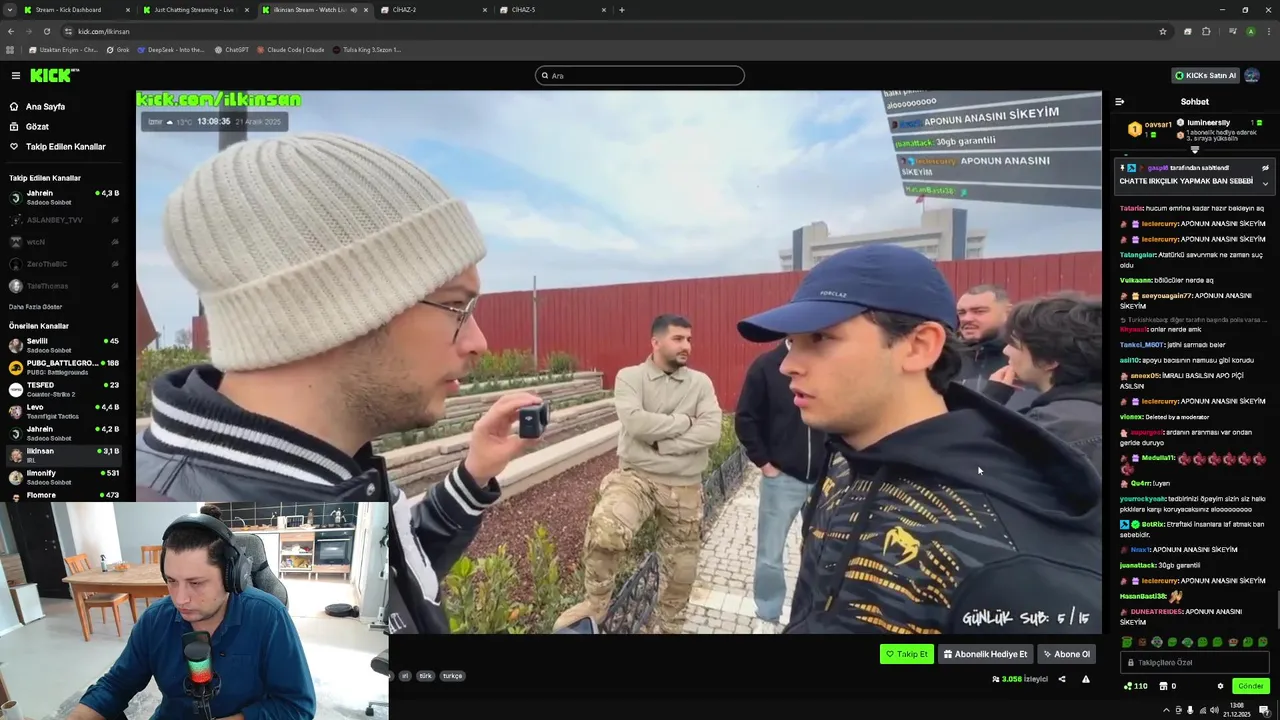Viewport: 1280px width, 720px height.
Task: Open Takip Edilen Kanallar page
Action: click(x=65, y=146)
